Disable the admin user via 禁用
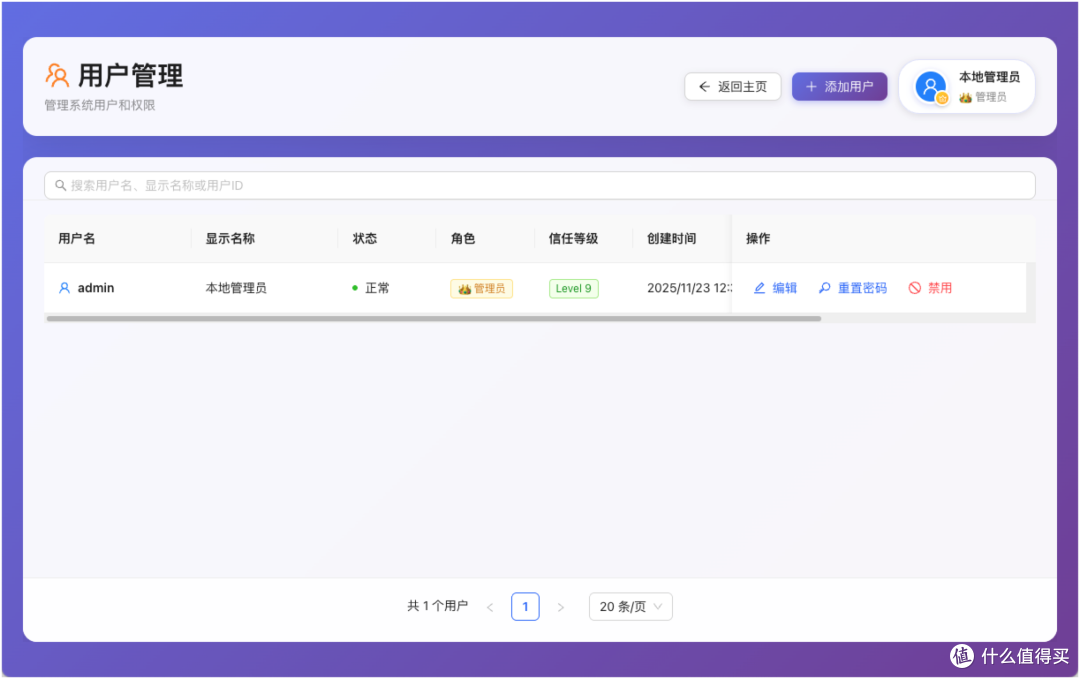Image resolution: width=1080 pixels, height=679 pixels. point(931,288)
